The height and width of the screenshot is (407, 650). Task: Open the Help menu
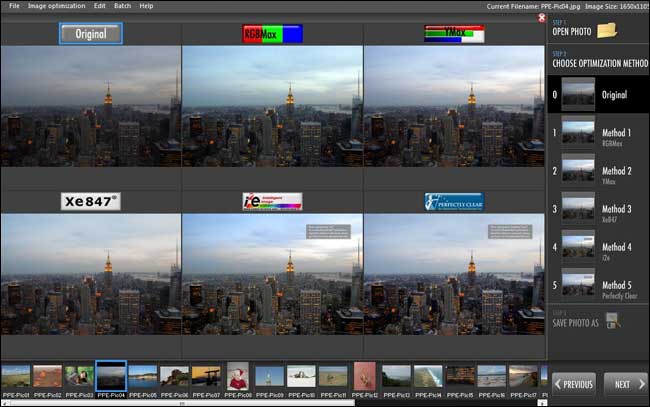pyautogui.click(x=147, y=6)
